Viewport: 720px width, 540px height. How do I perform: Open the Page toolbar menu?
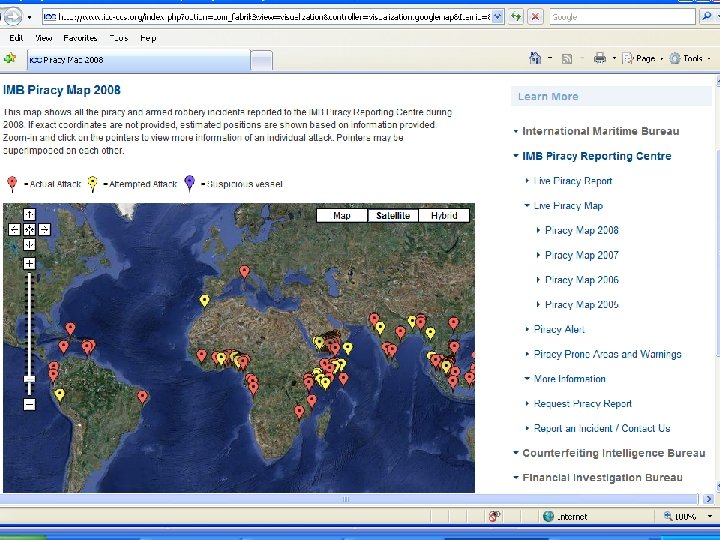[x=642, y=58]
